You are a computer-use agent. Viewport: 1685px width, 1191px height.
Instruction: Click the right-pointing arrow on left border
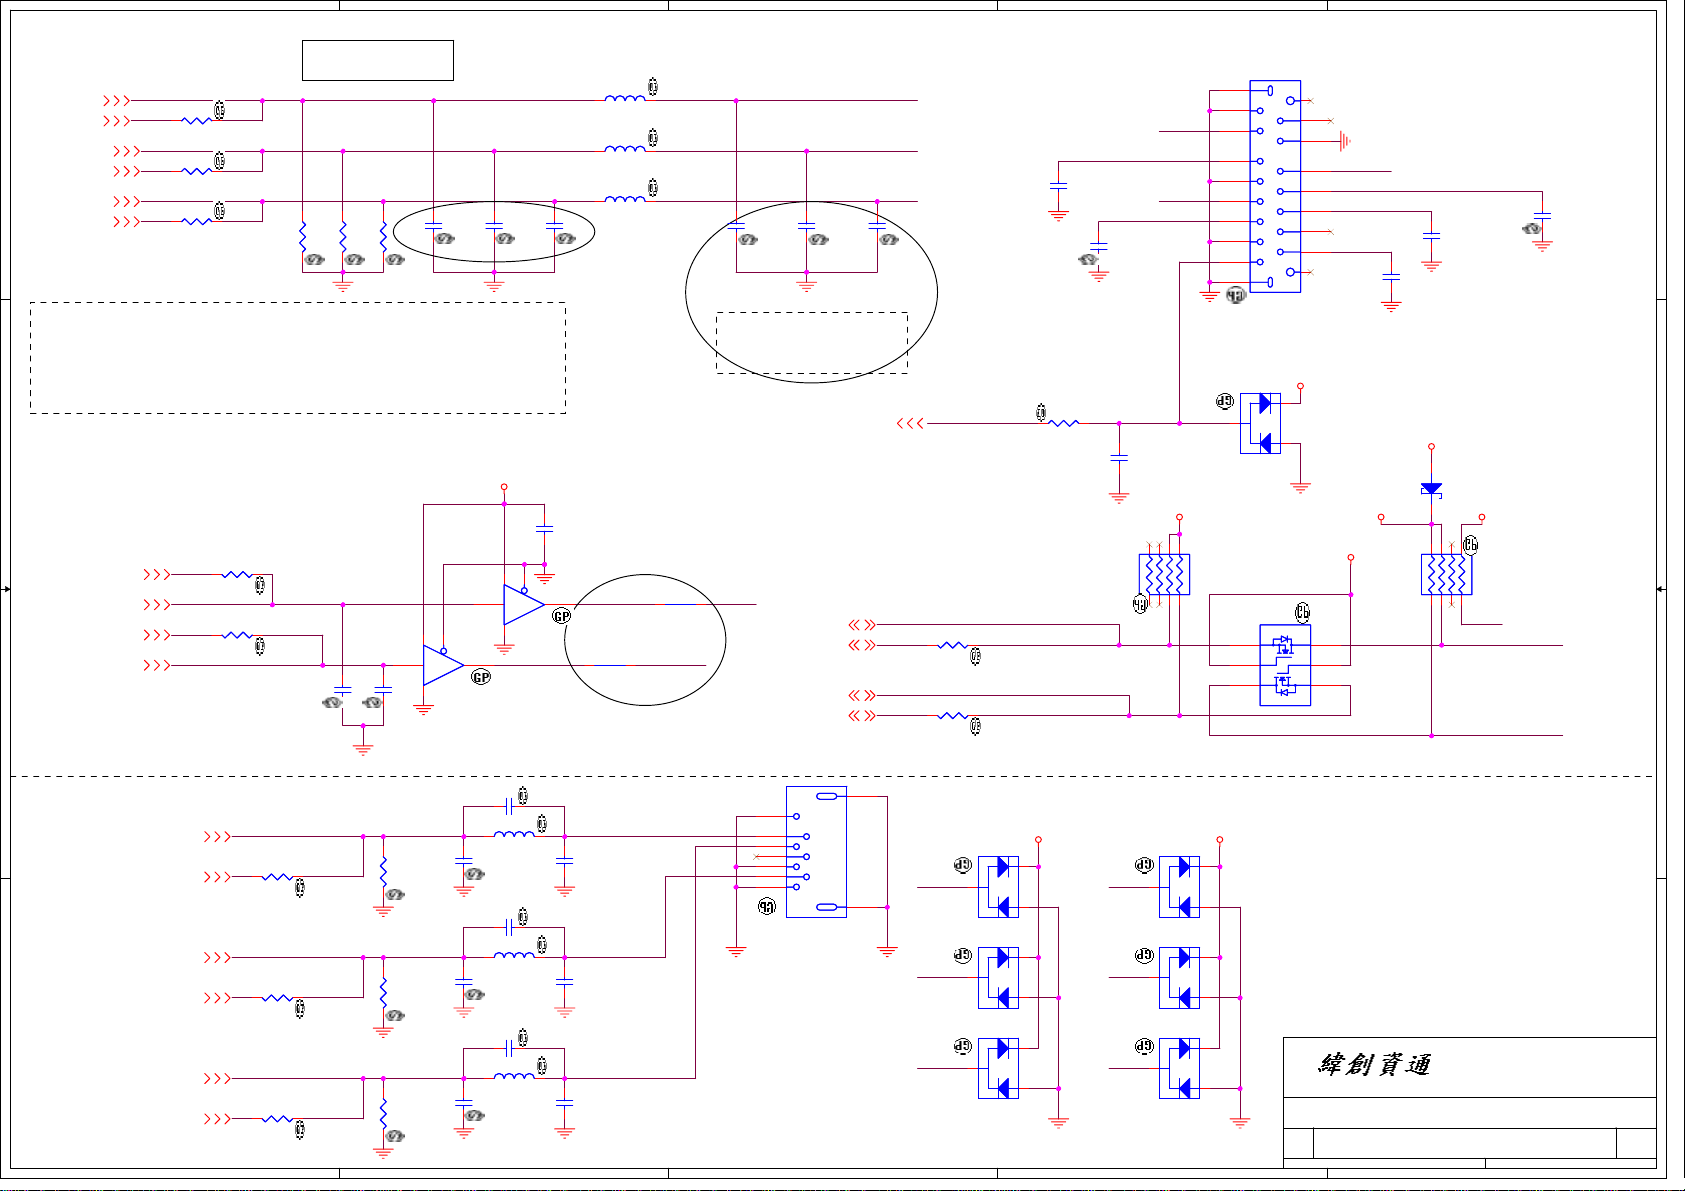[x=6, y=589]
